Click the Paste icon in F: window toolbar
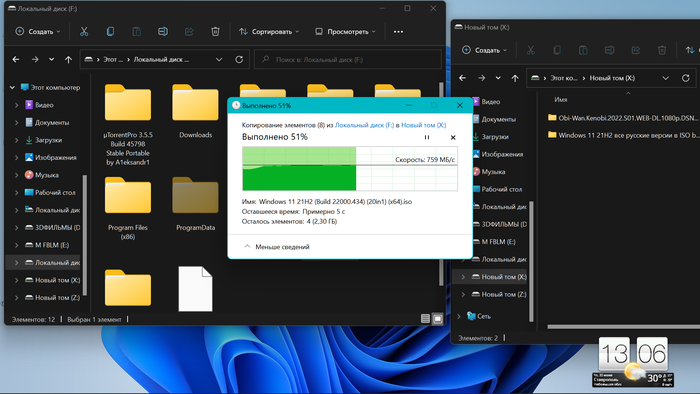Image resolution: width=700 pixels, height=394 pixels. coord(137,32)
